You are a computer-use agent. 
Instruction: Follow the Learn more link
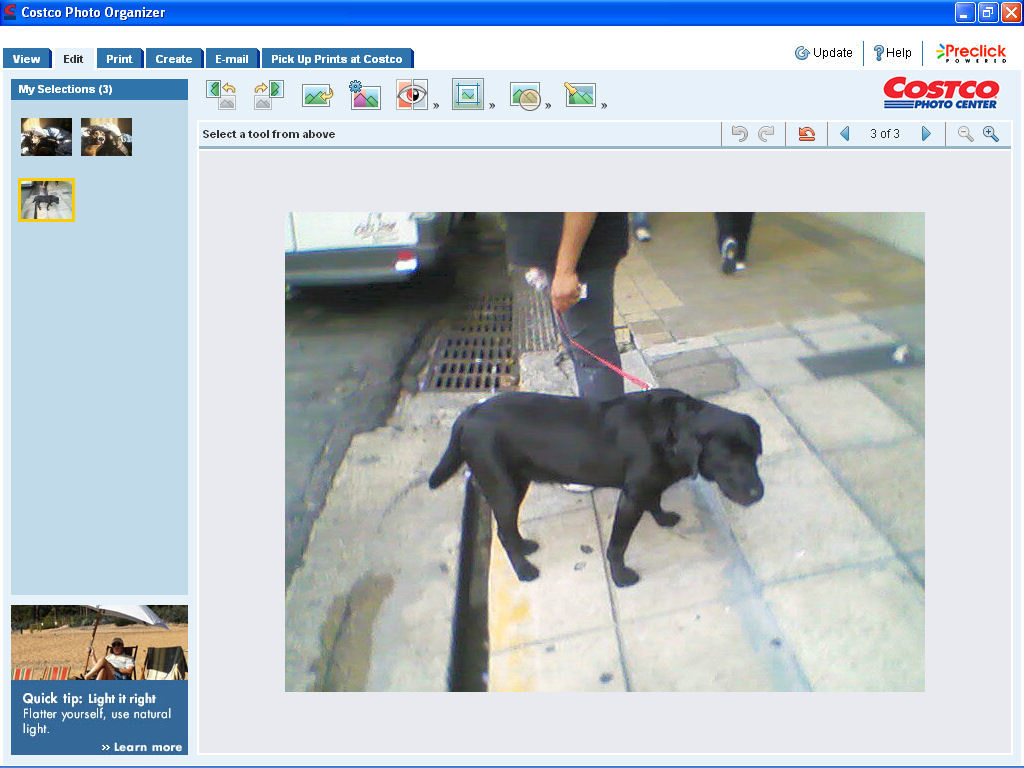coord(141,747)
